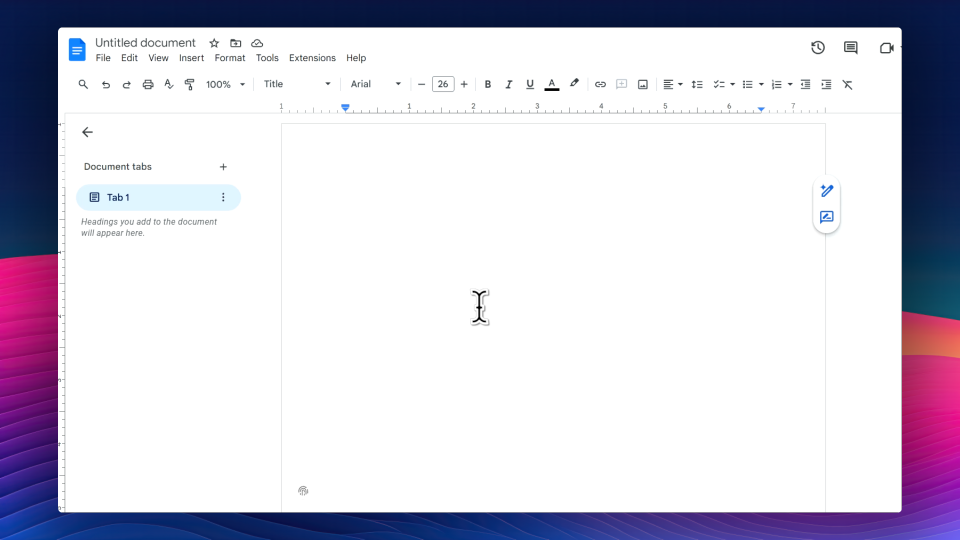Open the highlight color picker

click(x=574, y=84)
